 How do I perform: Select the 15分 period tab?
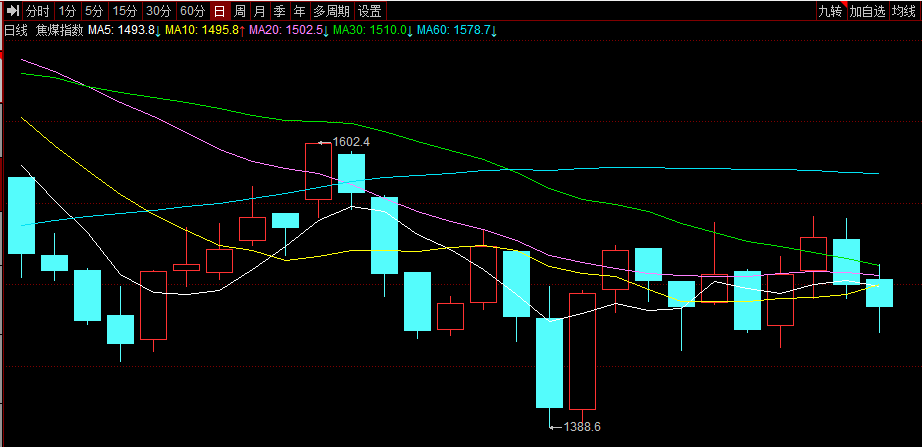(125, 11)
